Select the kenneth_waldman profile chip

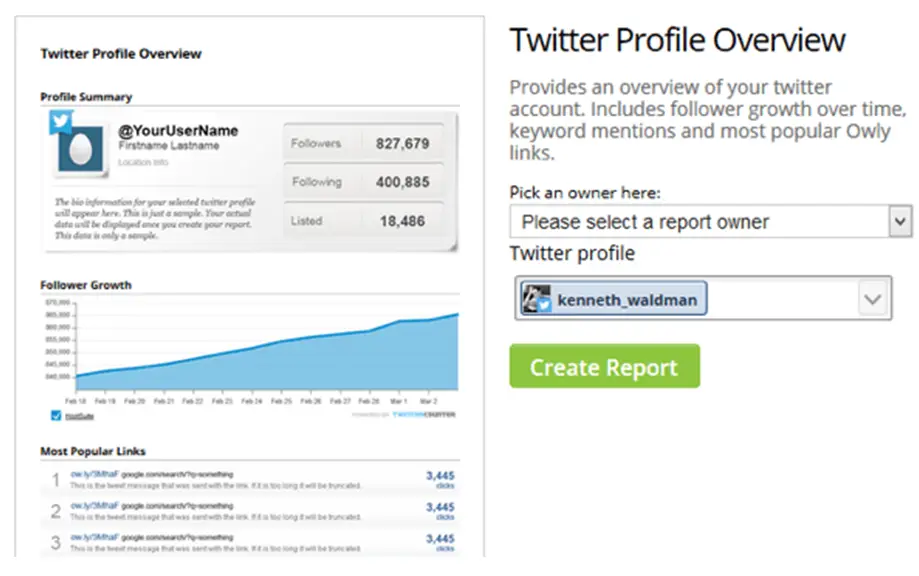[x=614, y=299]
